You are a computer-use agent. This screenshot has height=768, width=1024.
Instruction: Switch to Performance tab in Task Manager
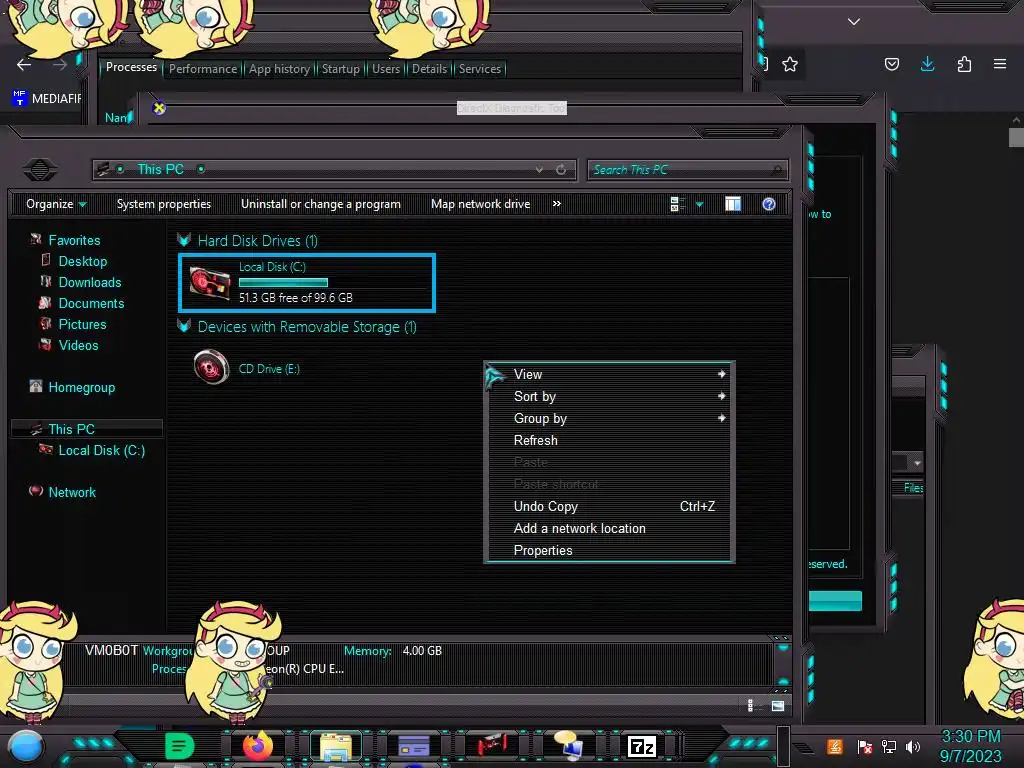203,69
